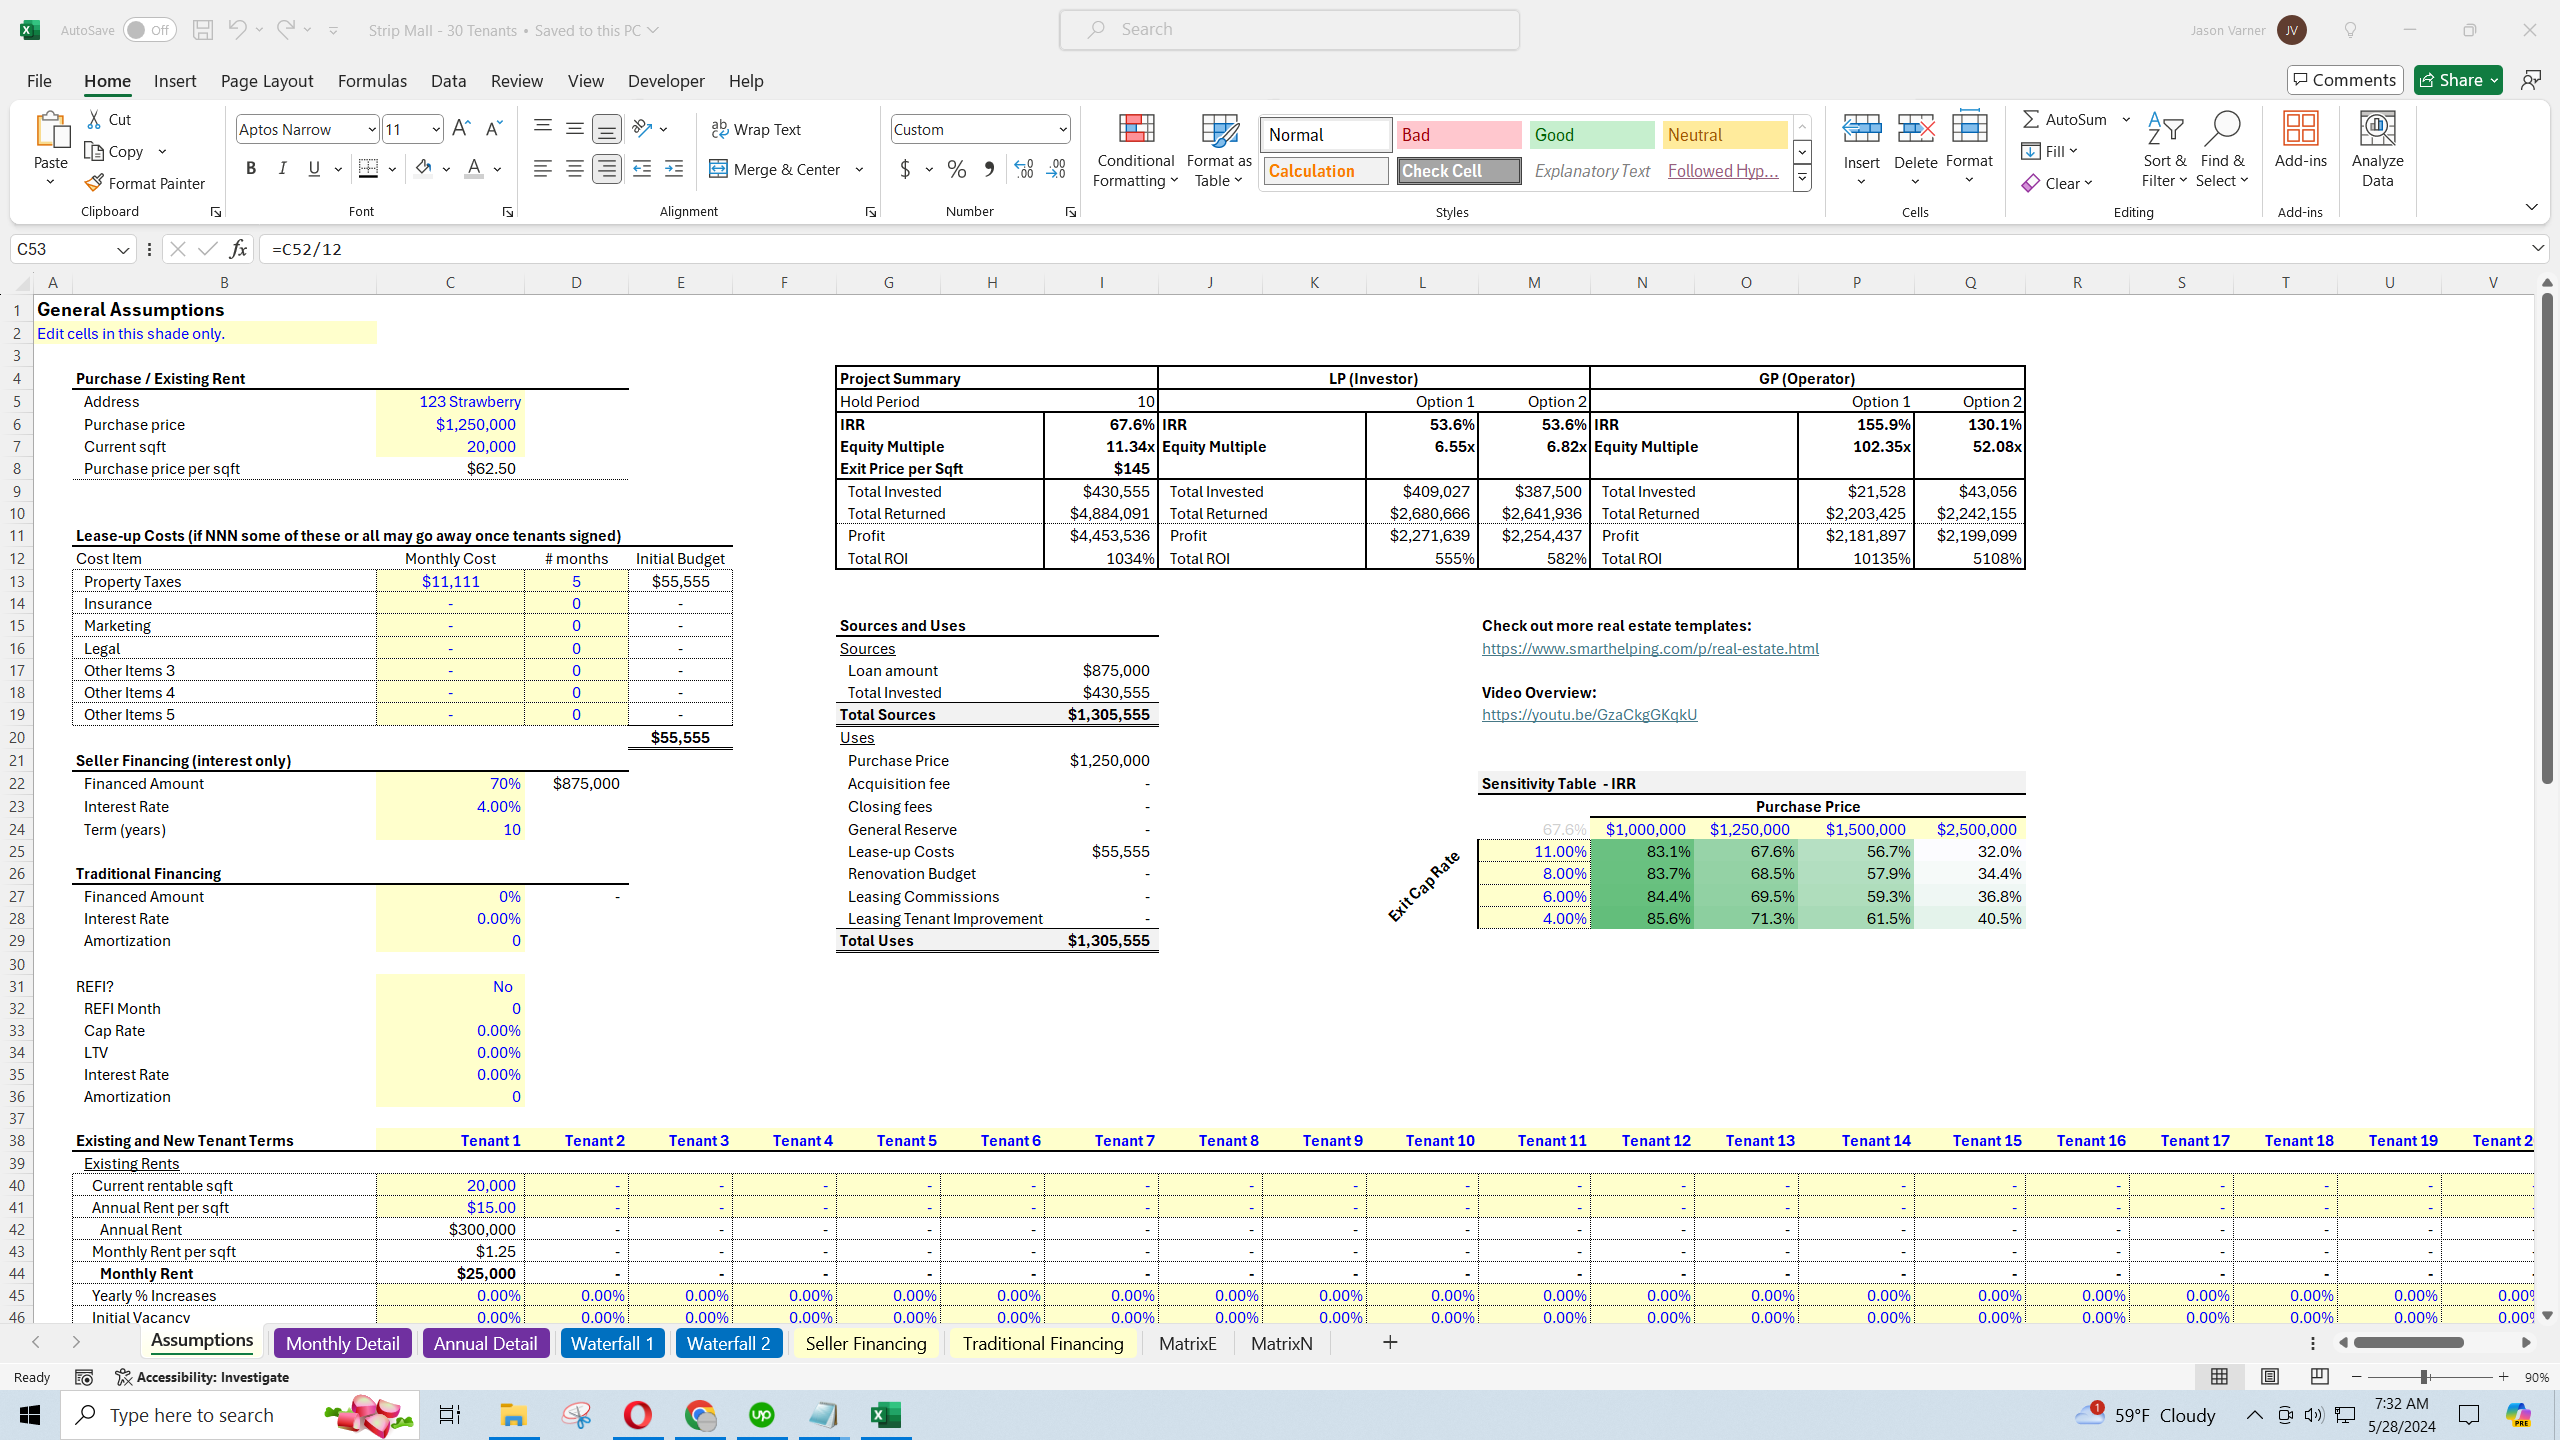
Task: Click the Orientation text angle icon
Action: click(x=642, y=128)
